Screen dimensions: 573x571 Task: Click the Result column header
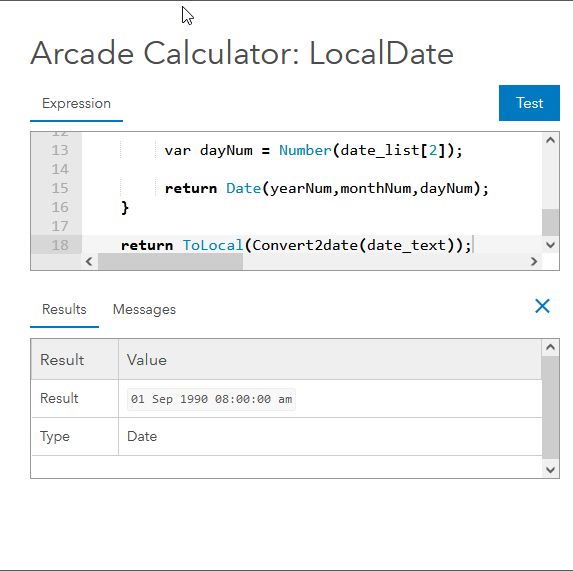(x=75, y=360)
